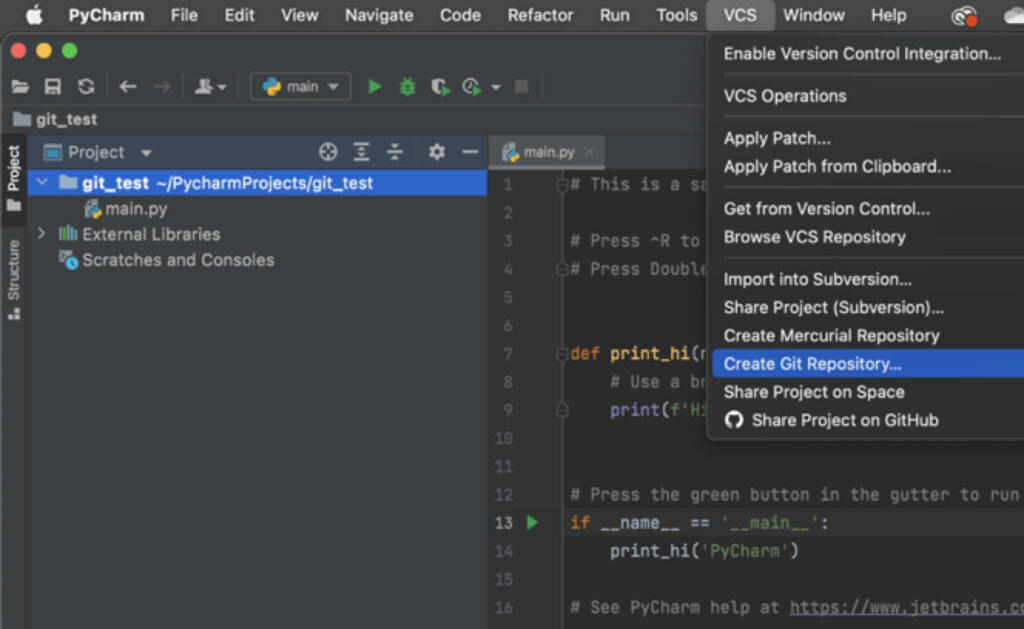Click the Profile run icon
This screenshot has height=629, width=1024.
click(x=472, y=86)
